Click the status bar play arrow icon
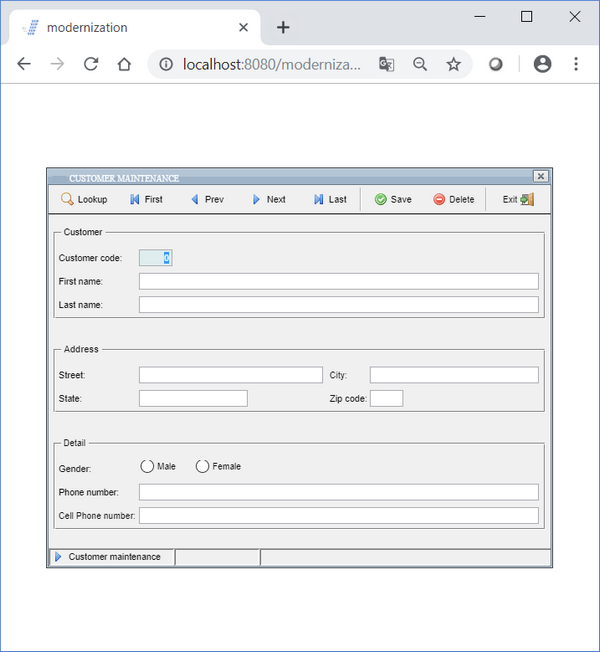The width and height of the screenshot is (600, 652). [x=58, y=557]
